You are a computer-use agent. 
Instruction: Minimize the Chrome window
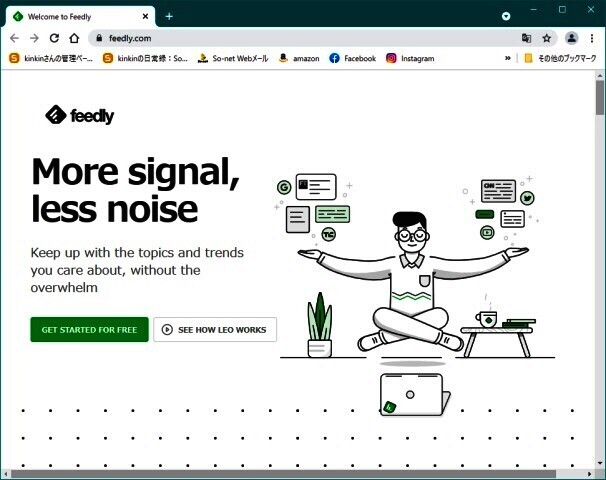coord(534,10)
